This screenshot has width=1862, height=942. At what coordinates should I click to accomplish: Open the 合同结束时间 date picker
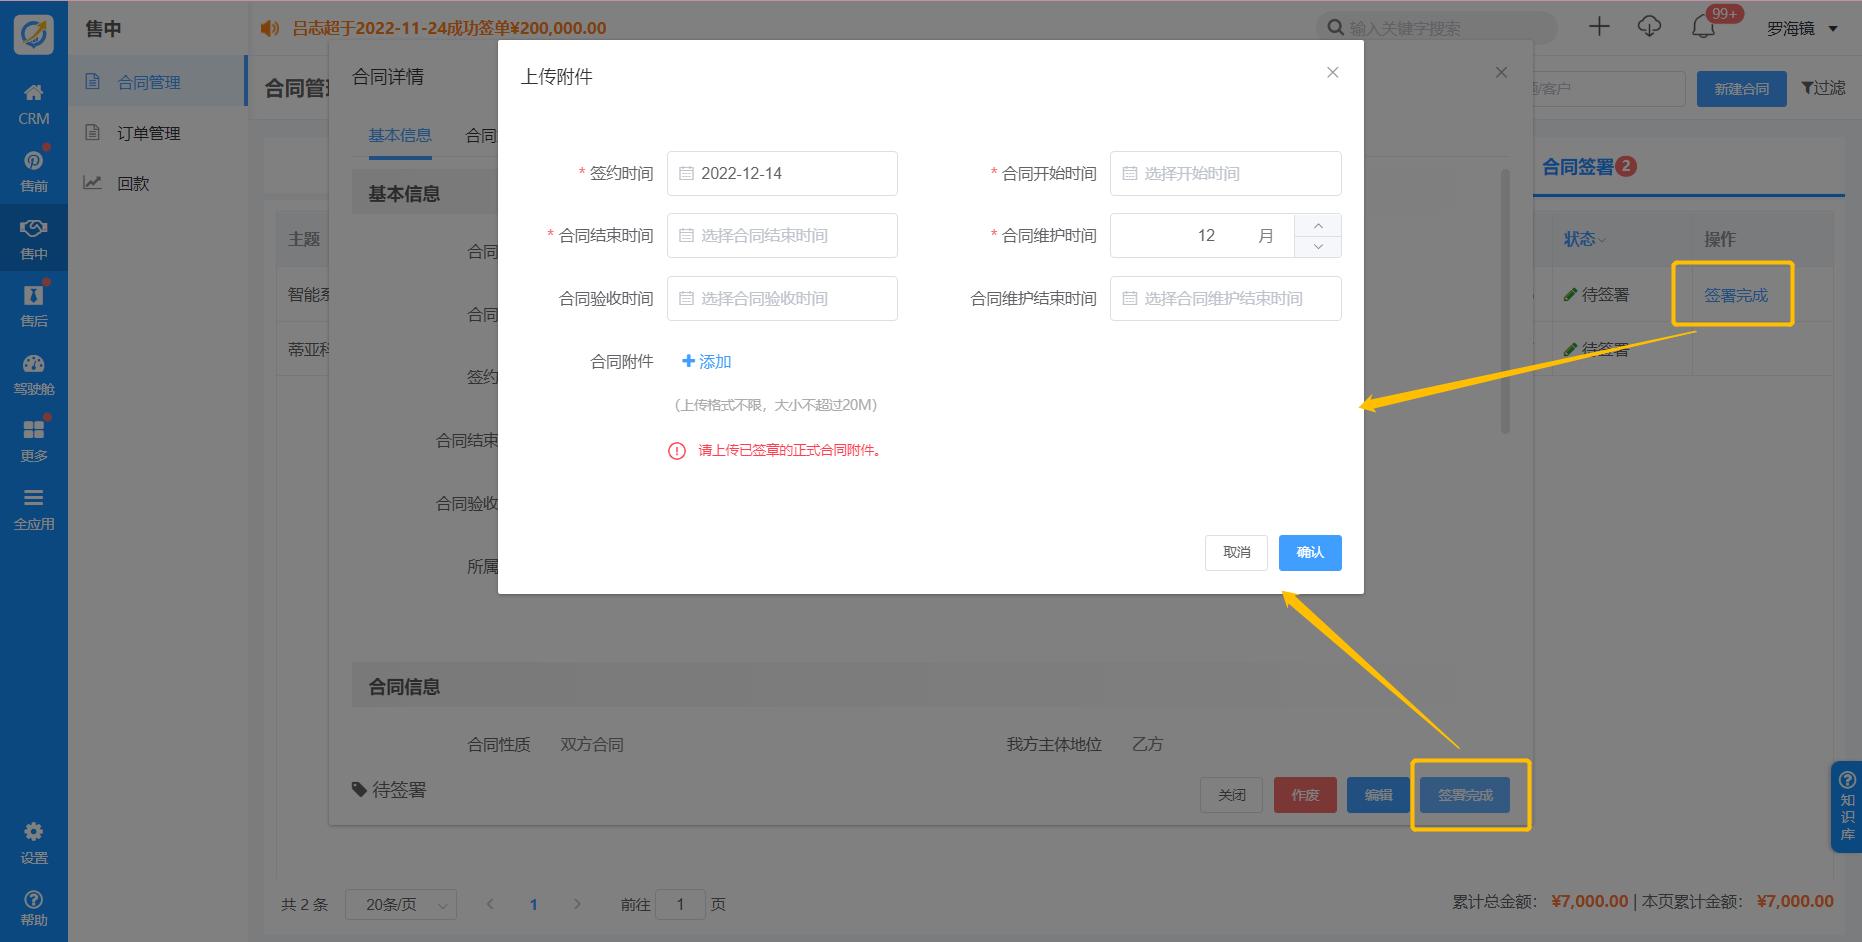782,236
